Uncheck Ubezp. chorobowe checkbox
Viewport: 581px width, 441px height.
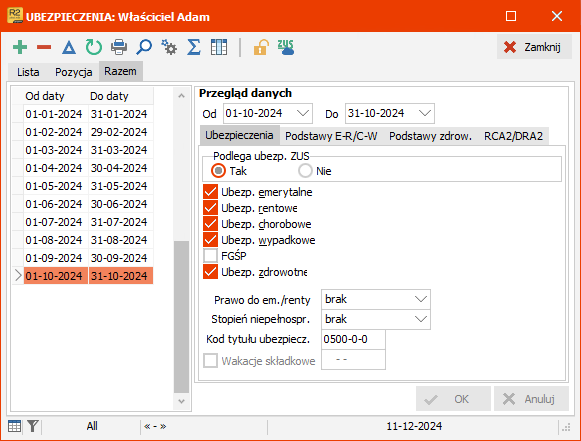click(x=210, y=224)
